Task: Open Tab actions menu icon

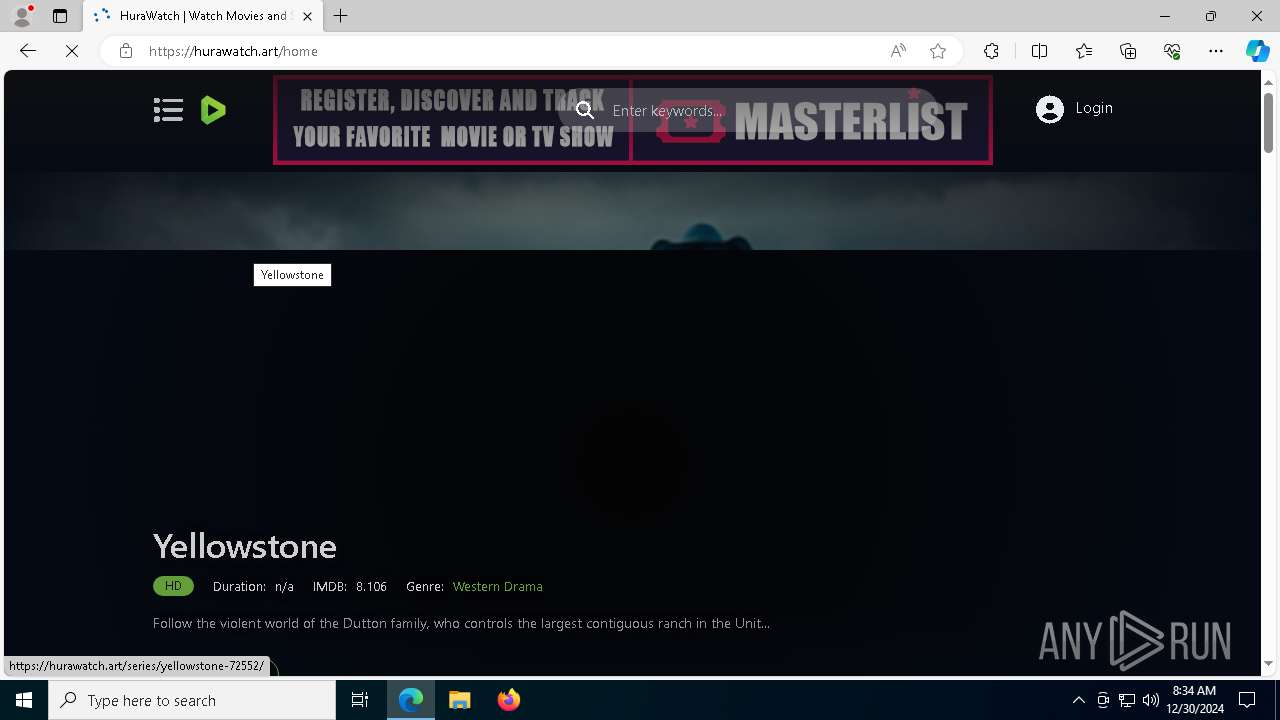Action: 60,16
